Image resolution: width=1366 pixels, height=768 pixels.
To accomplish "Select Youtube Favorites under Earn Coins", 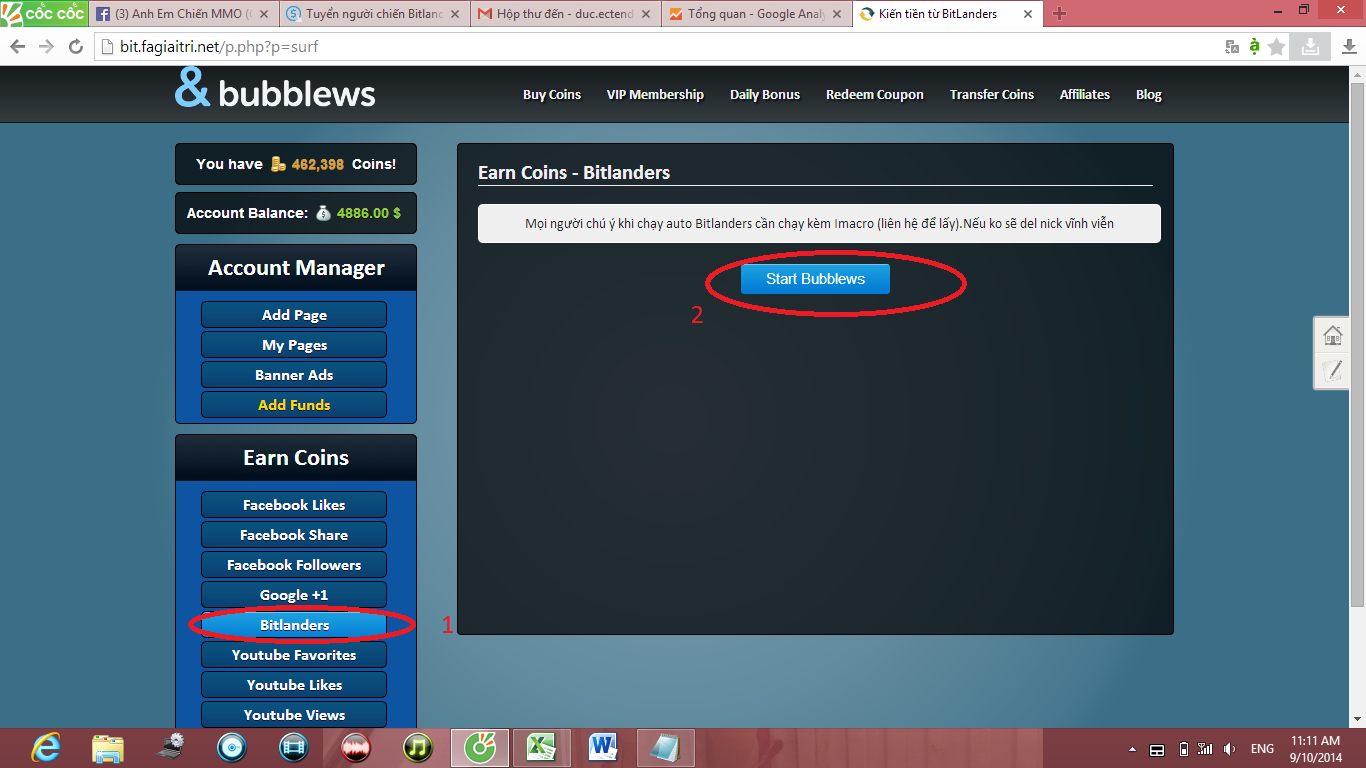I will click(x=294, y=655).
